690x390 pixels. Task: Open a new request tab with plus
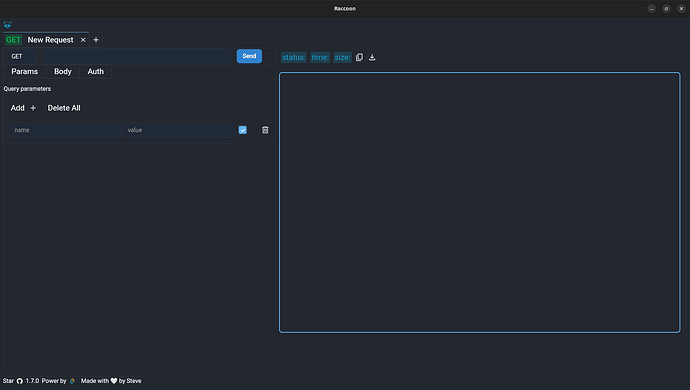click(96, 40)
